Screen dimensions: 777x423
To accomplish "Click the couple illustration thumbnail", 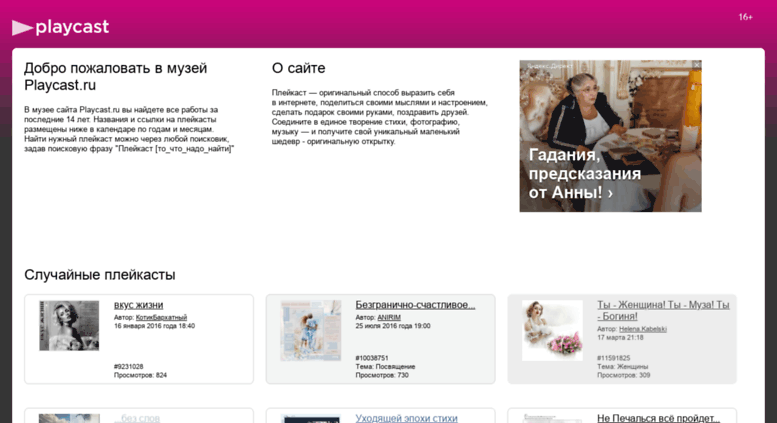I will [x=311, y=330].
